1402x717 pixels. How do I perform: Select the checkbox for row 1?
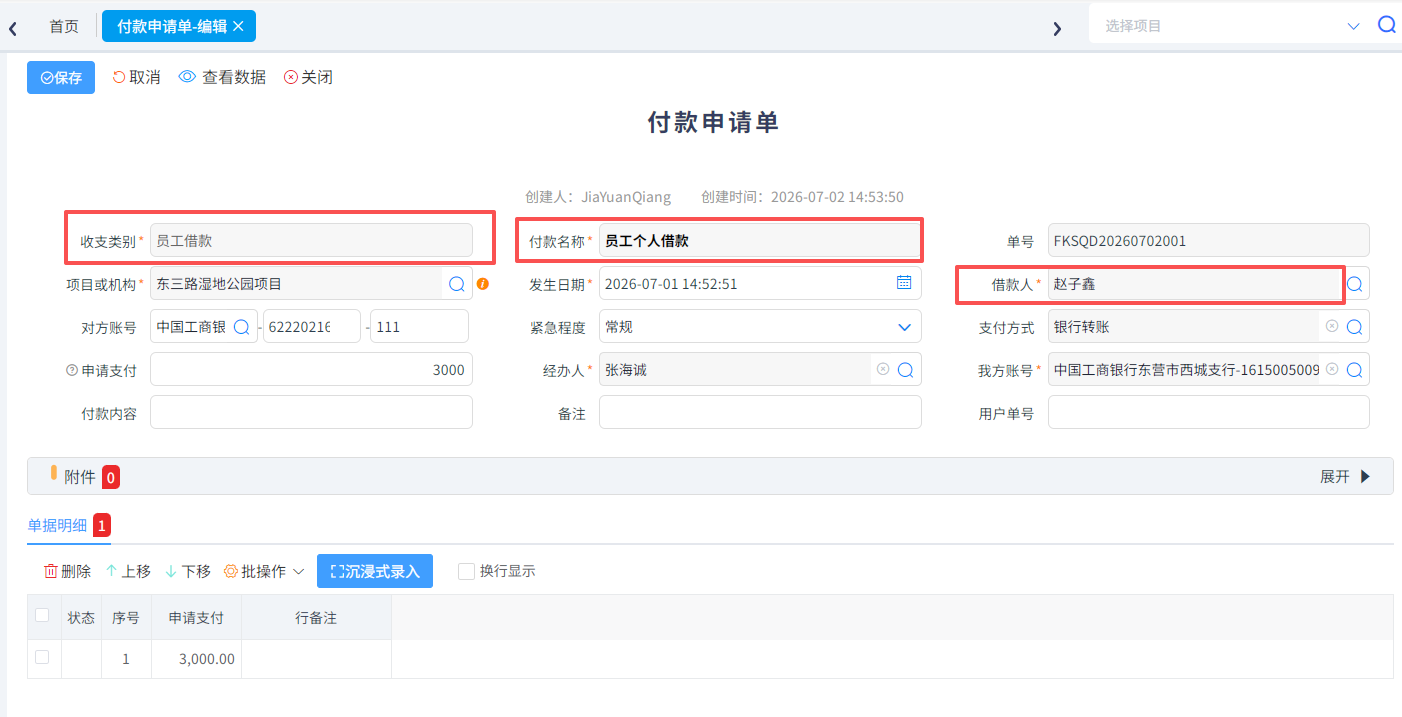[42, 657]
